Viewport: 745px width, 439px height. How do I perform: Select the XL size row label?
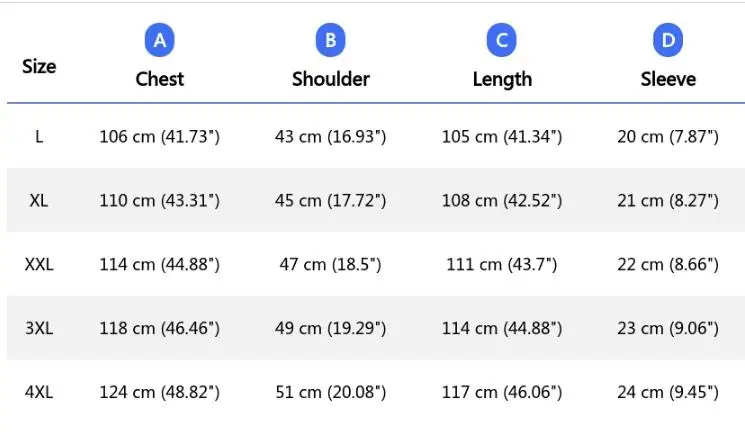click(39, 201)
